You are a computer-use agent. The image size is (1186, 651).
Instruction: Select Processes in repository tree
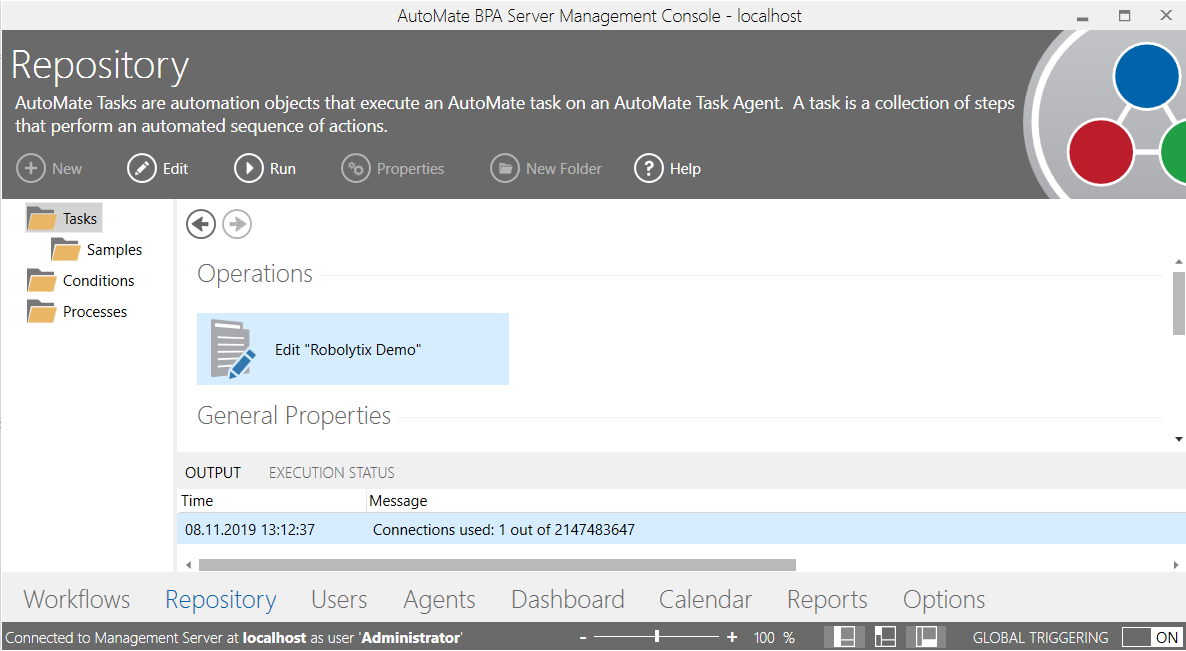[95, 312]
